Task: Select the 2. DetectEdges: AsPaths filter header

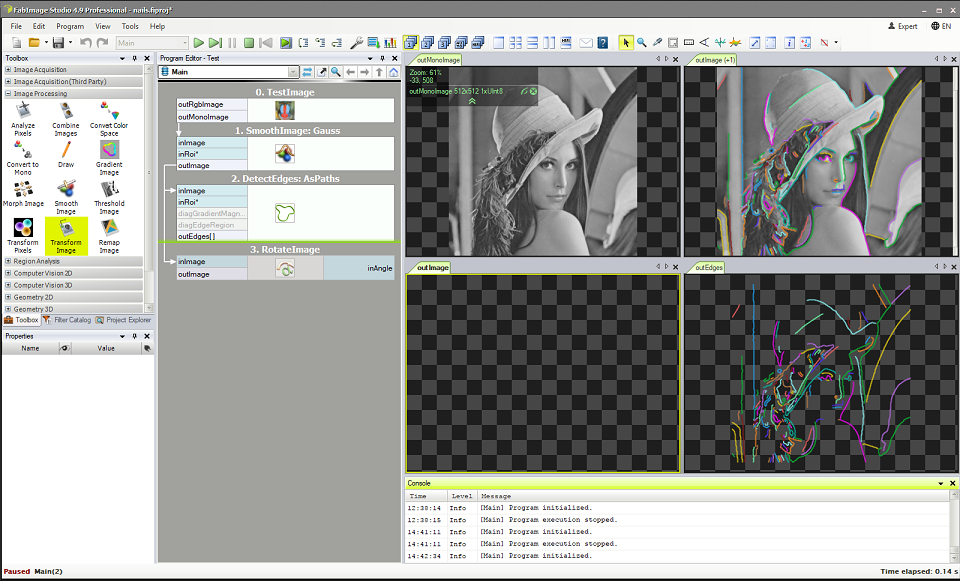Action: [285, 179]
